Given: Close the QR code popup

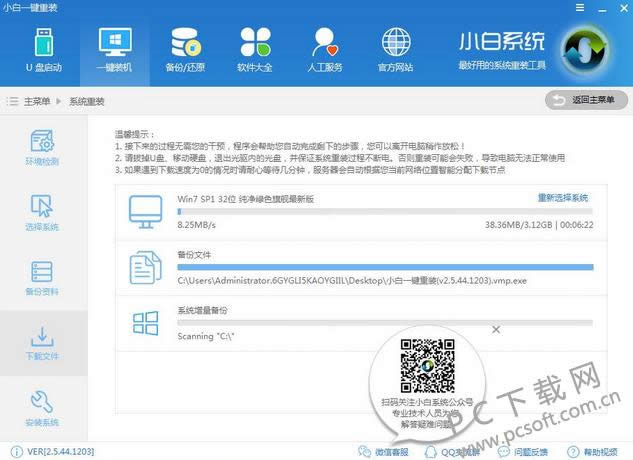Looking at the screenshot, I should [x=496, y=330].
